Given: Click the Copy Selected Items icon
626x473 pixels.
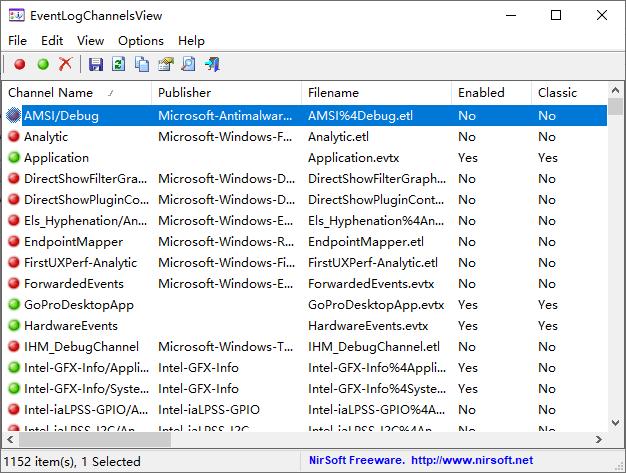Looking at the screenshot, I should [142, 64].
